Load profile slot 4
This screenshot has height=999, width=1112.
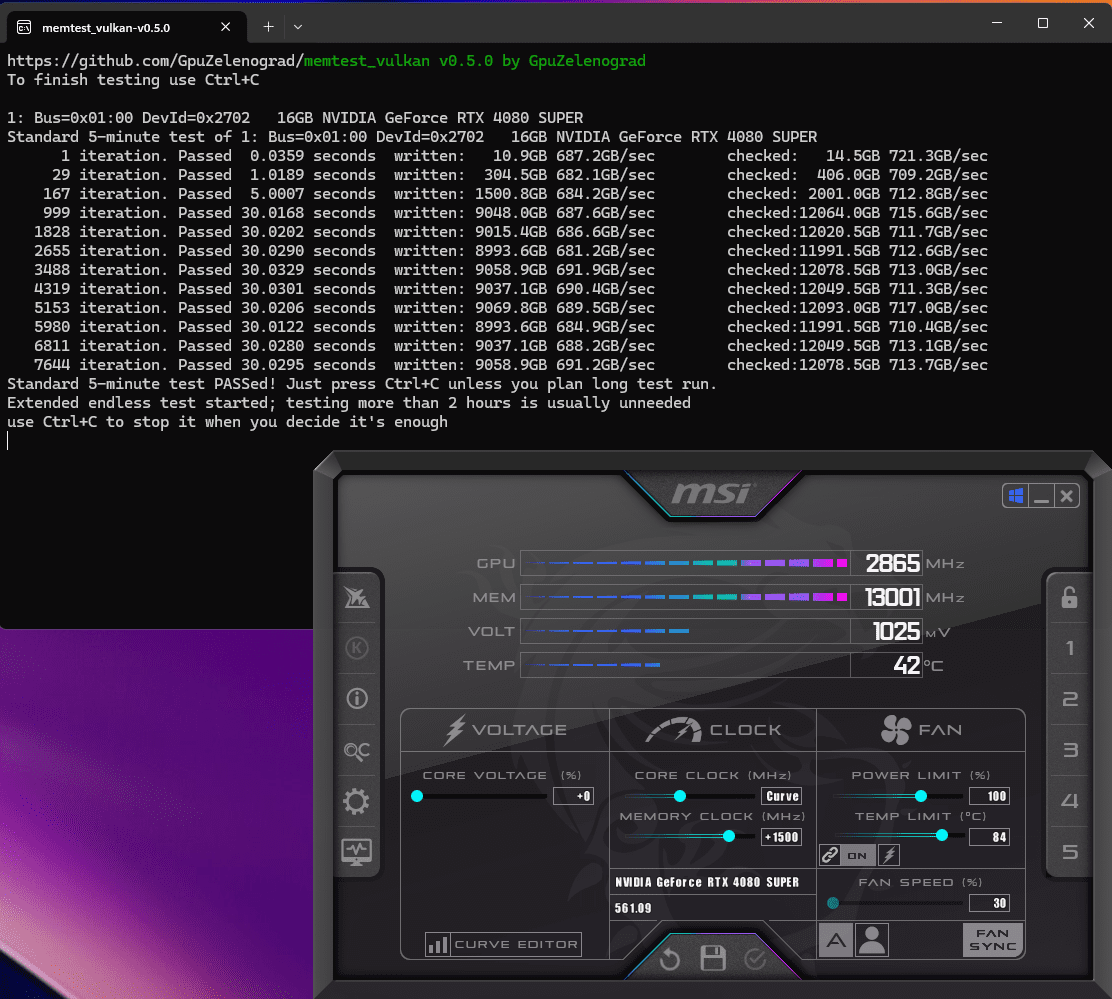pyautogui.click(x=1069, y=801)
